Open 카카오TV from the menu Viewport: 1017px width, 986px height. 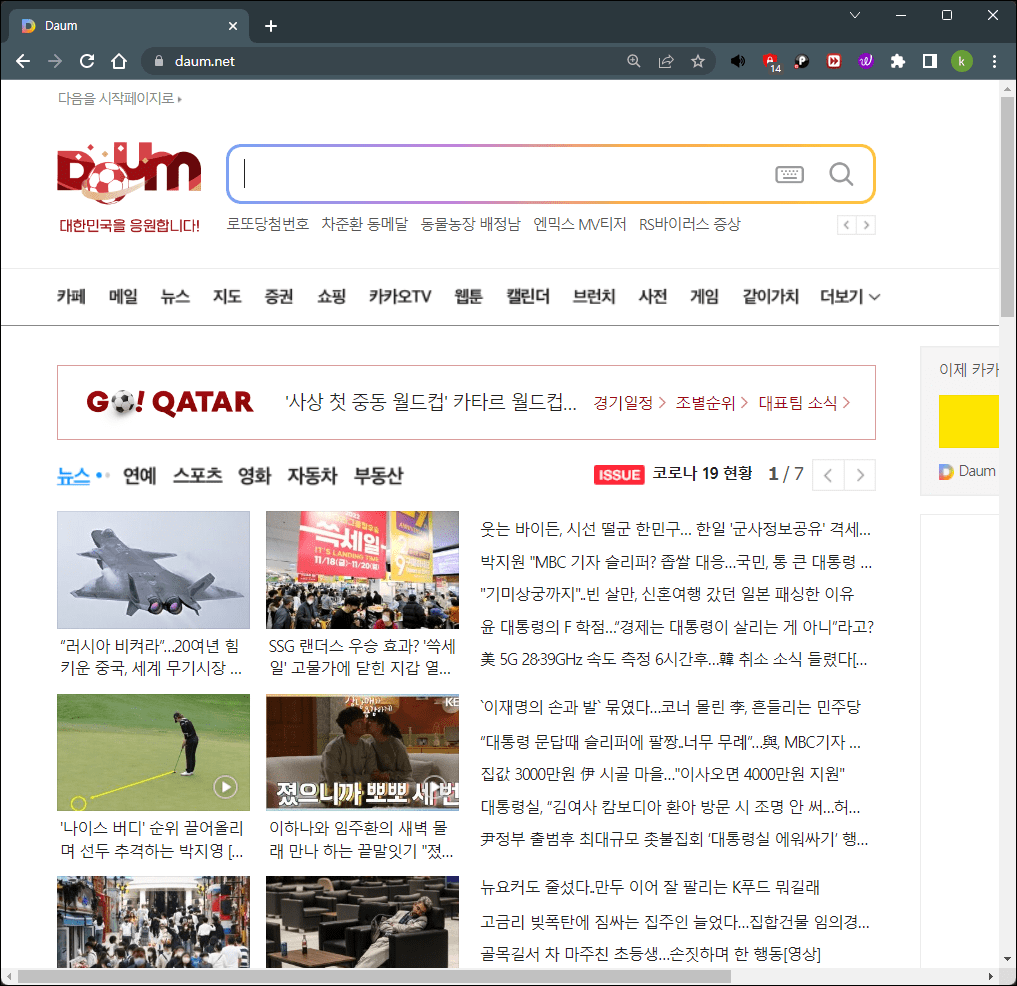click(400, 296)
